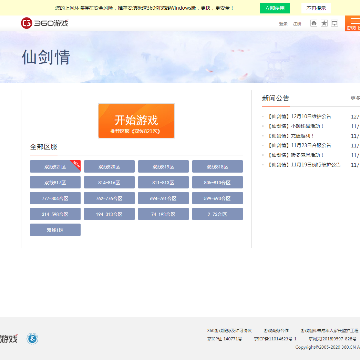Select the 314-593合区 server button
The width and height of the screenshot is (360, 360).
55,214
